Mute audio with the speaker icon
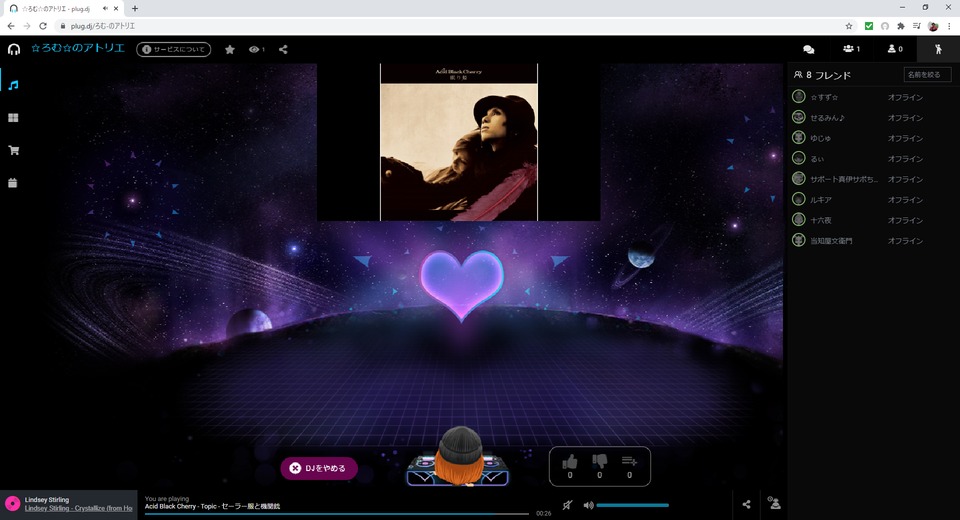This screenshot has height=520, width=960. 588,505
